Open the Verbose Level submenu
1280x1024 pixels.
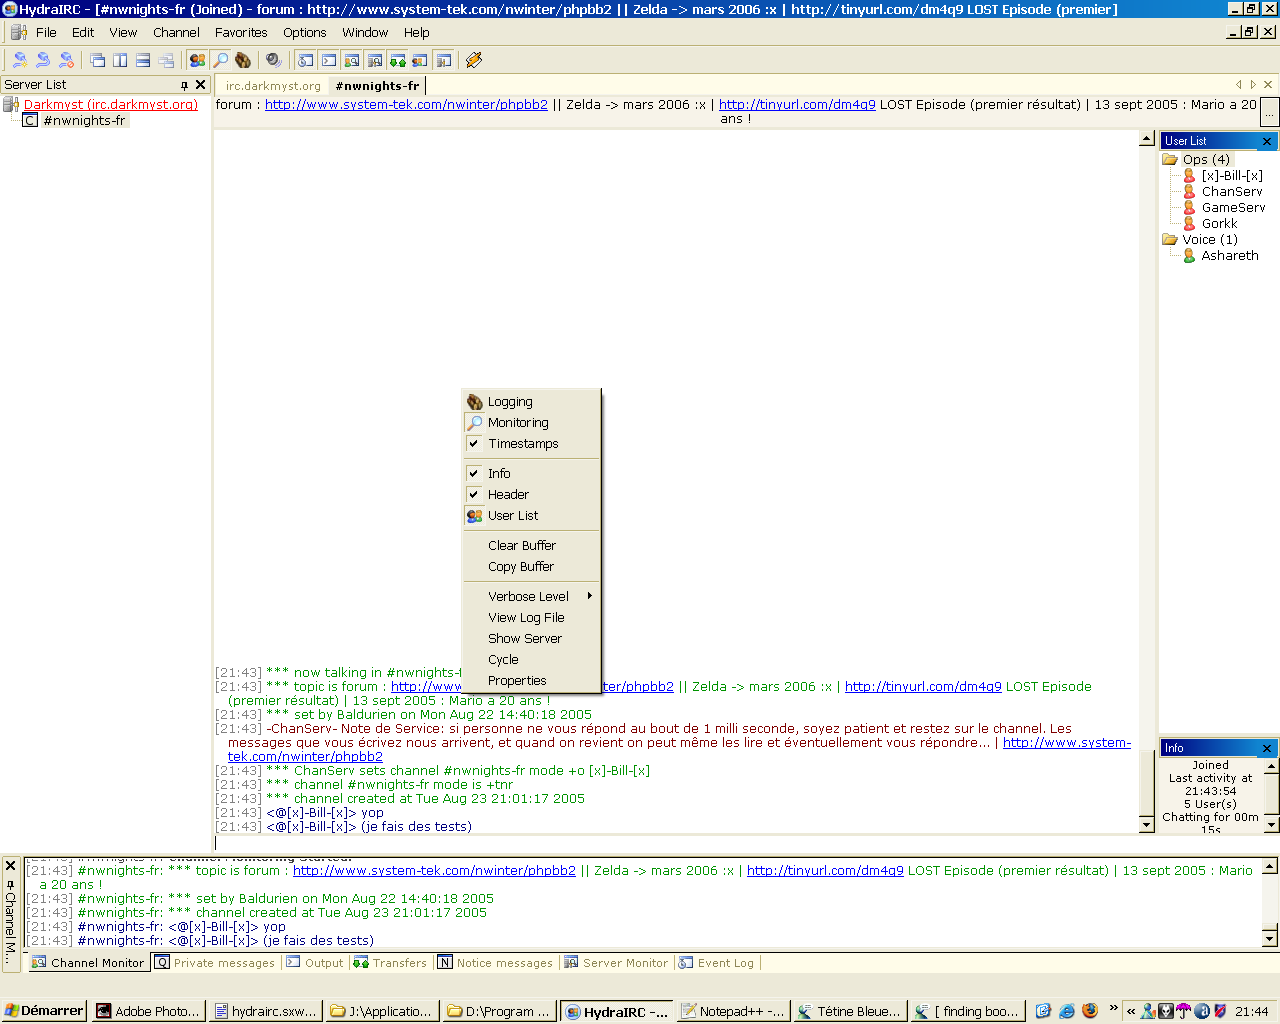(x=532, y=597)
